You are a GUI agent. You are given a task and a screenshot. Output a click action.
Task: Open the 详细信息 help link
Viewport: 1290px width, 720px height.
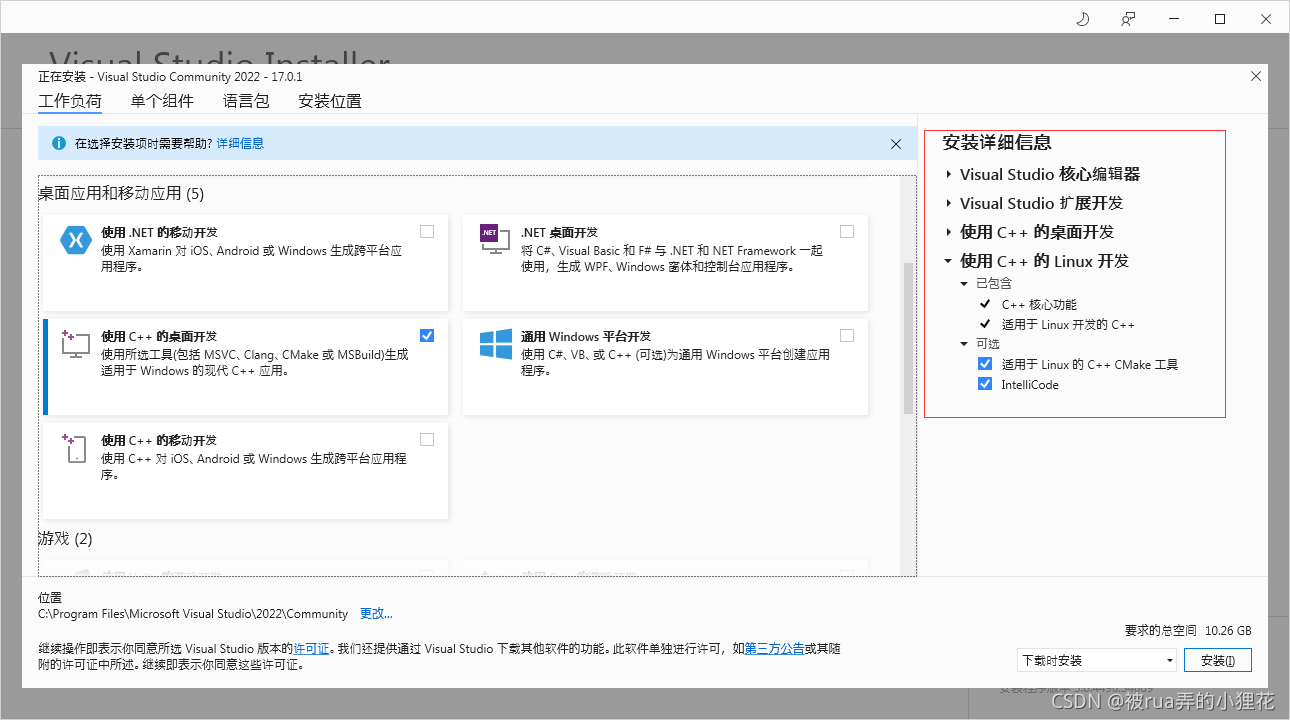240,143
